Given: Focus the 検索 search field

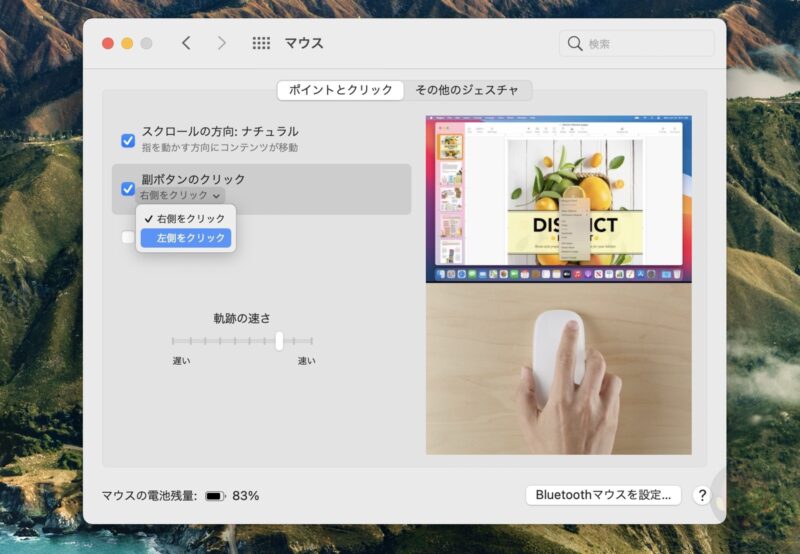Looking at the screenshot, I should pyautogui.click(x=637, y=44).
